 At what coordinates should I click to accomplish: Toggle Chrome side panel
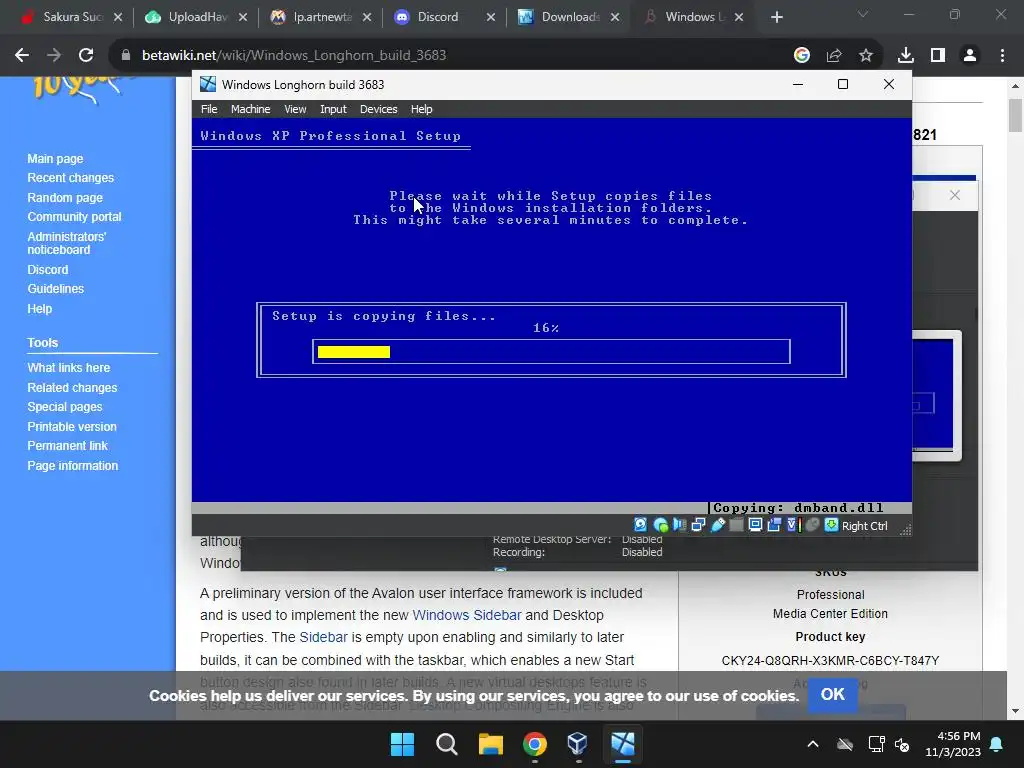pos(938,55)
